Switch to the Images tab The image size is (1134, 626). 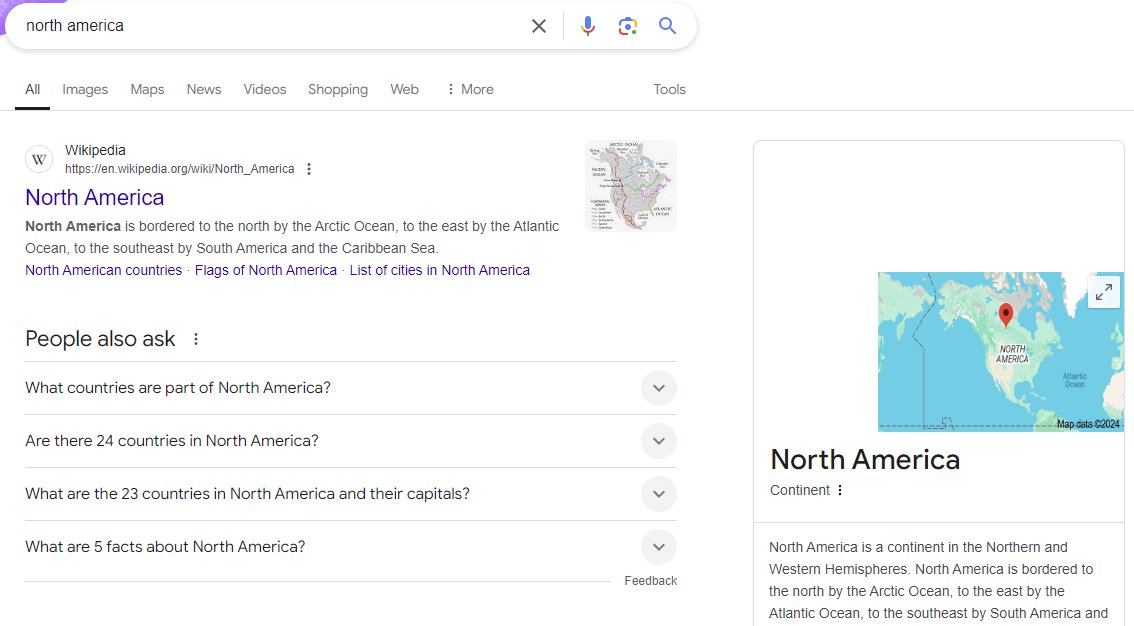coord(85,89)
